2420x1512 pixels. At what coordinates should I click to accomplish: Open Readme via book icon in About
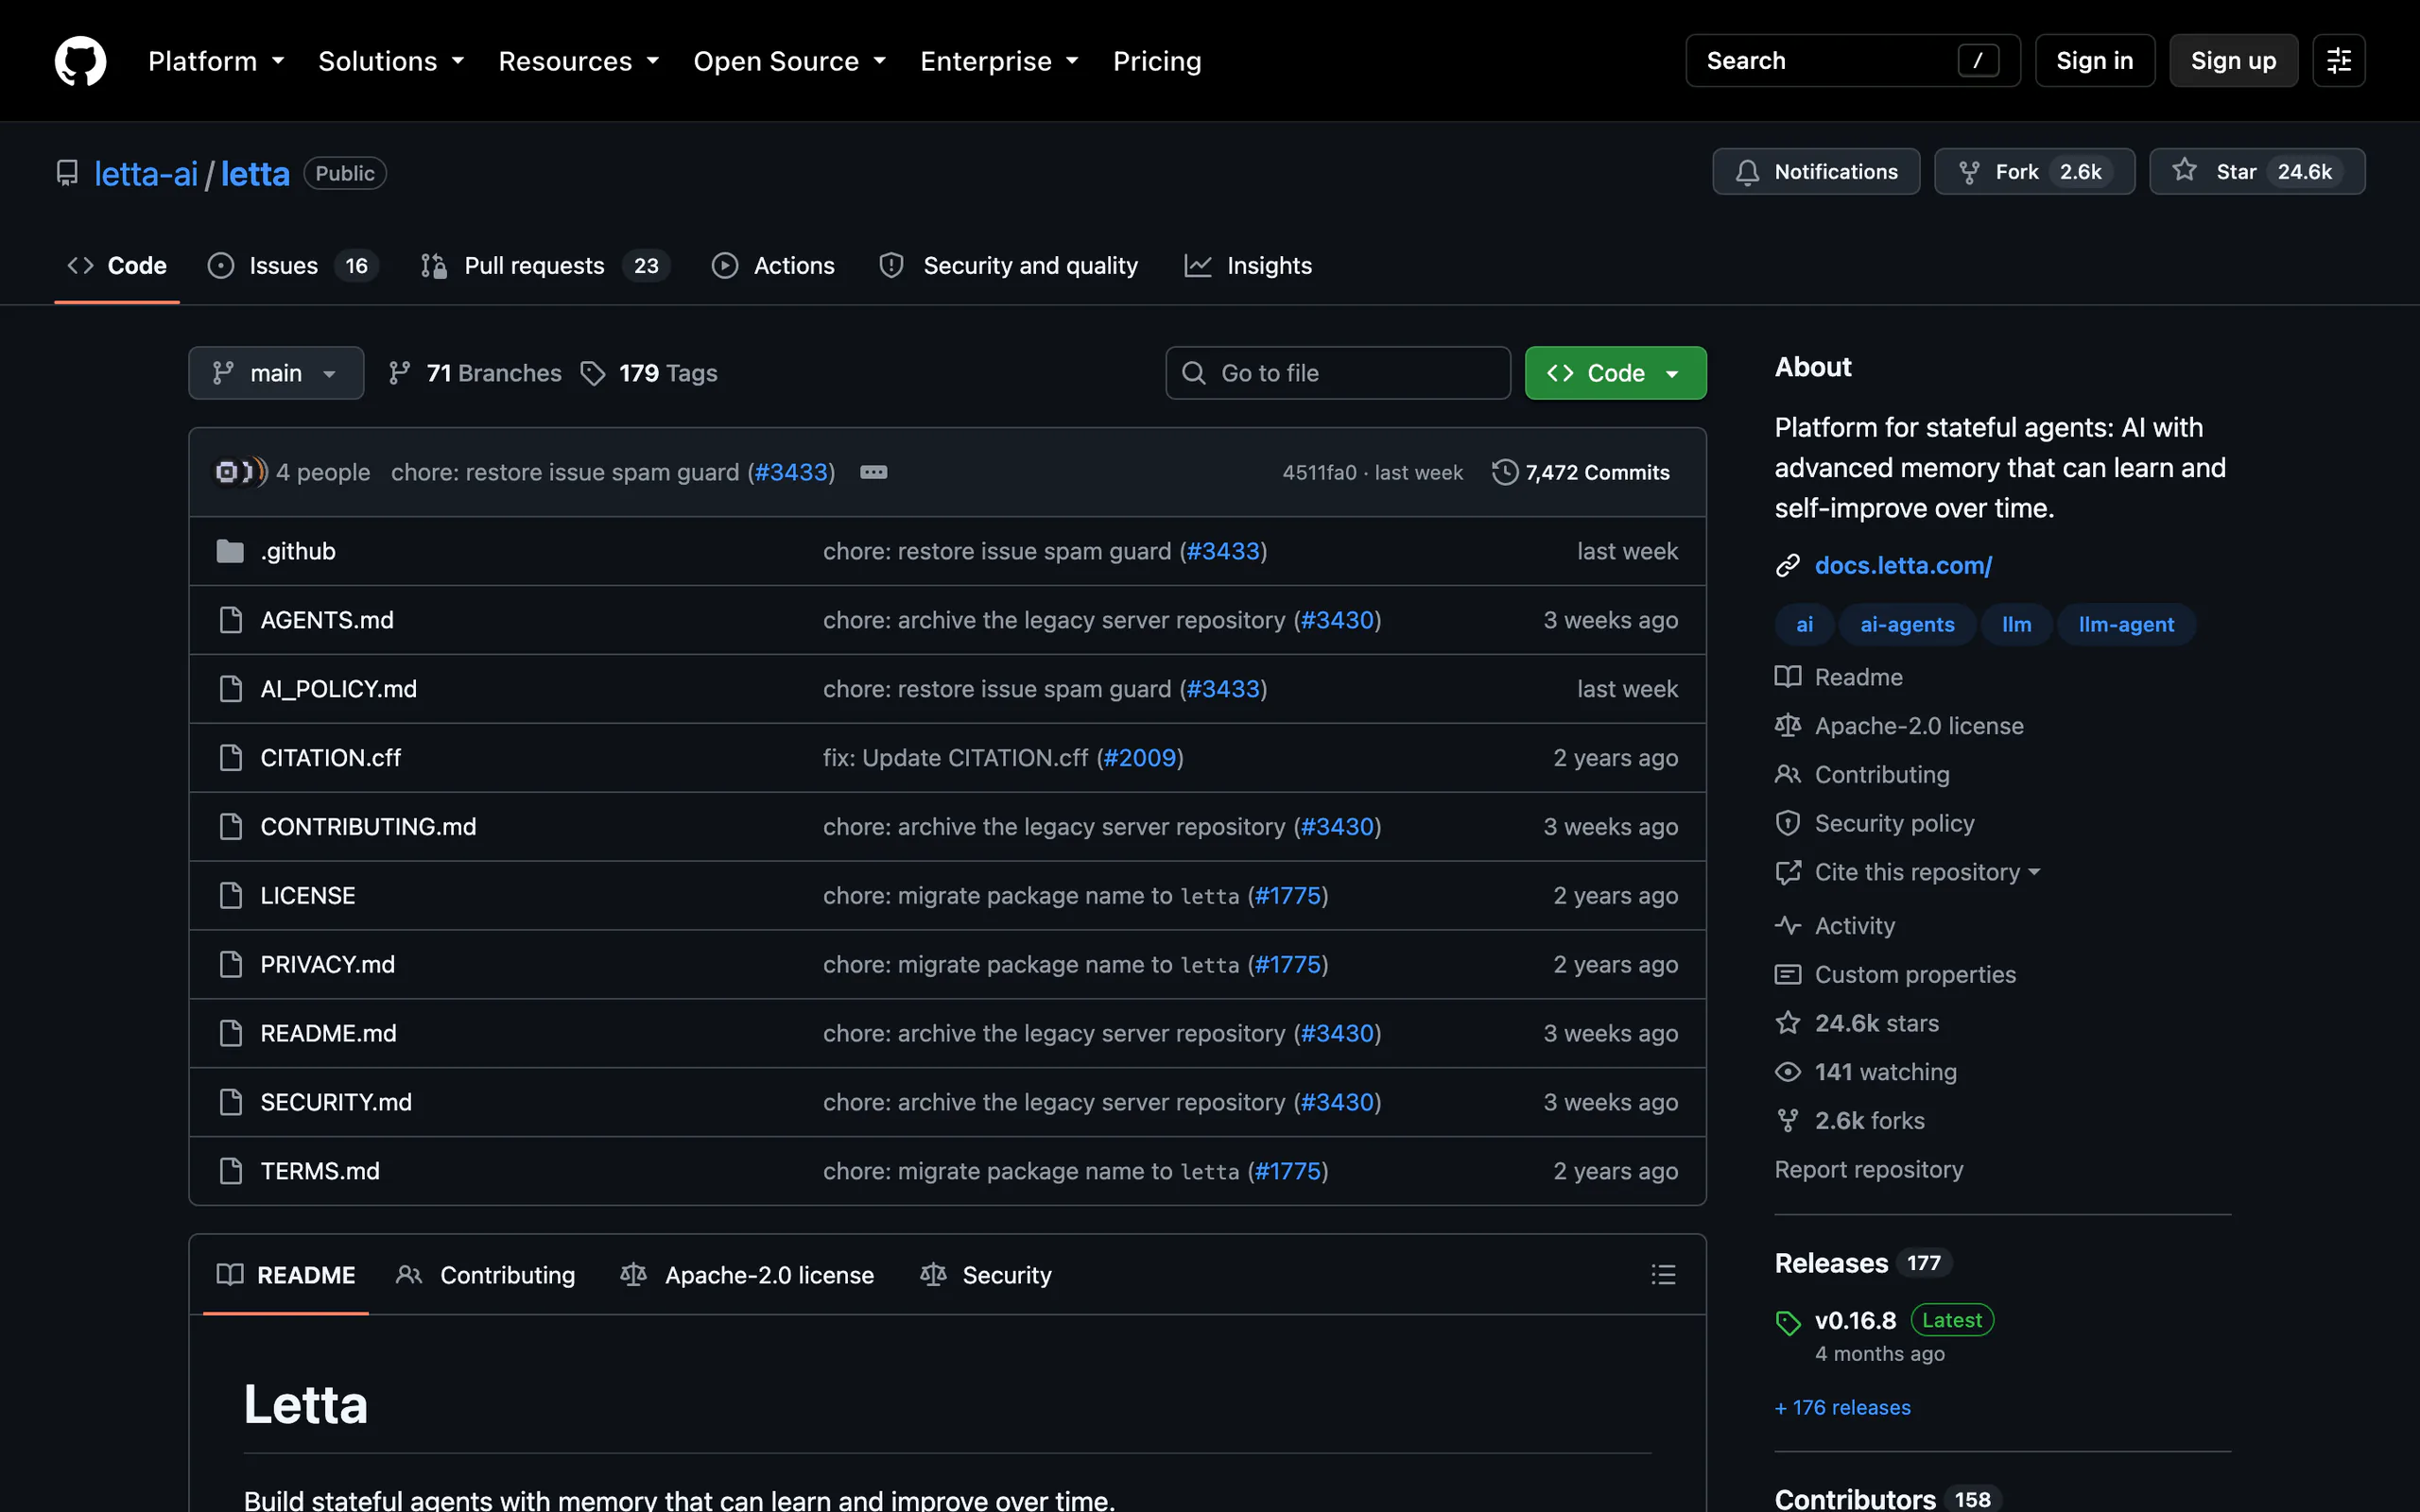1787,677
